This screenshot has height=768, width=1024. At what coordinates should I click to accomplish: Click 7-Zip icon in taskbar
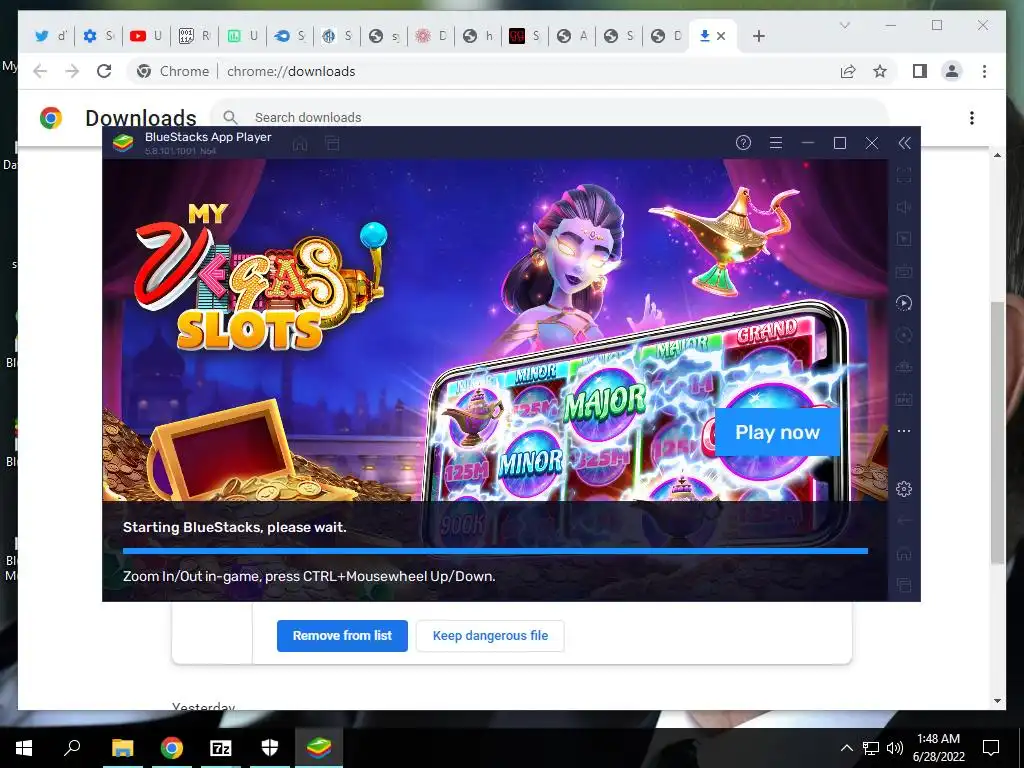pos(221,748)
